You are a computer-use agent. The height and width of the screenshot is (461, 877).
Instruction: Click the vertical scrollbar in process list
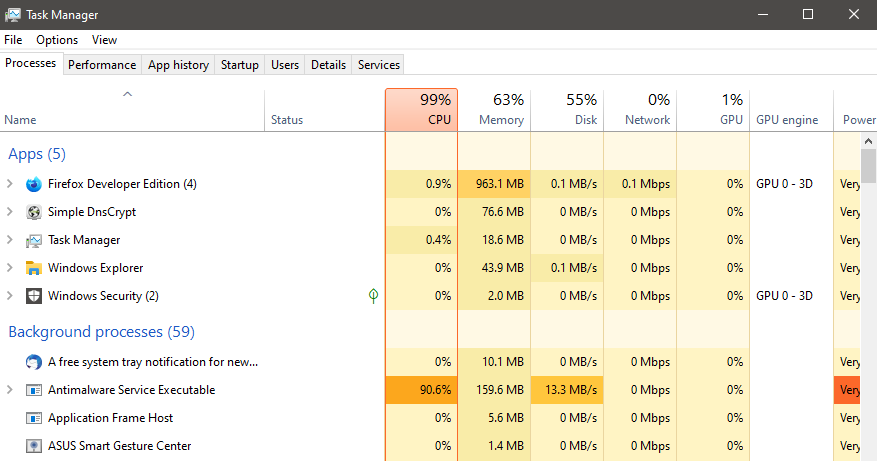(x=868, y=300)
